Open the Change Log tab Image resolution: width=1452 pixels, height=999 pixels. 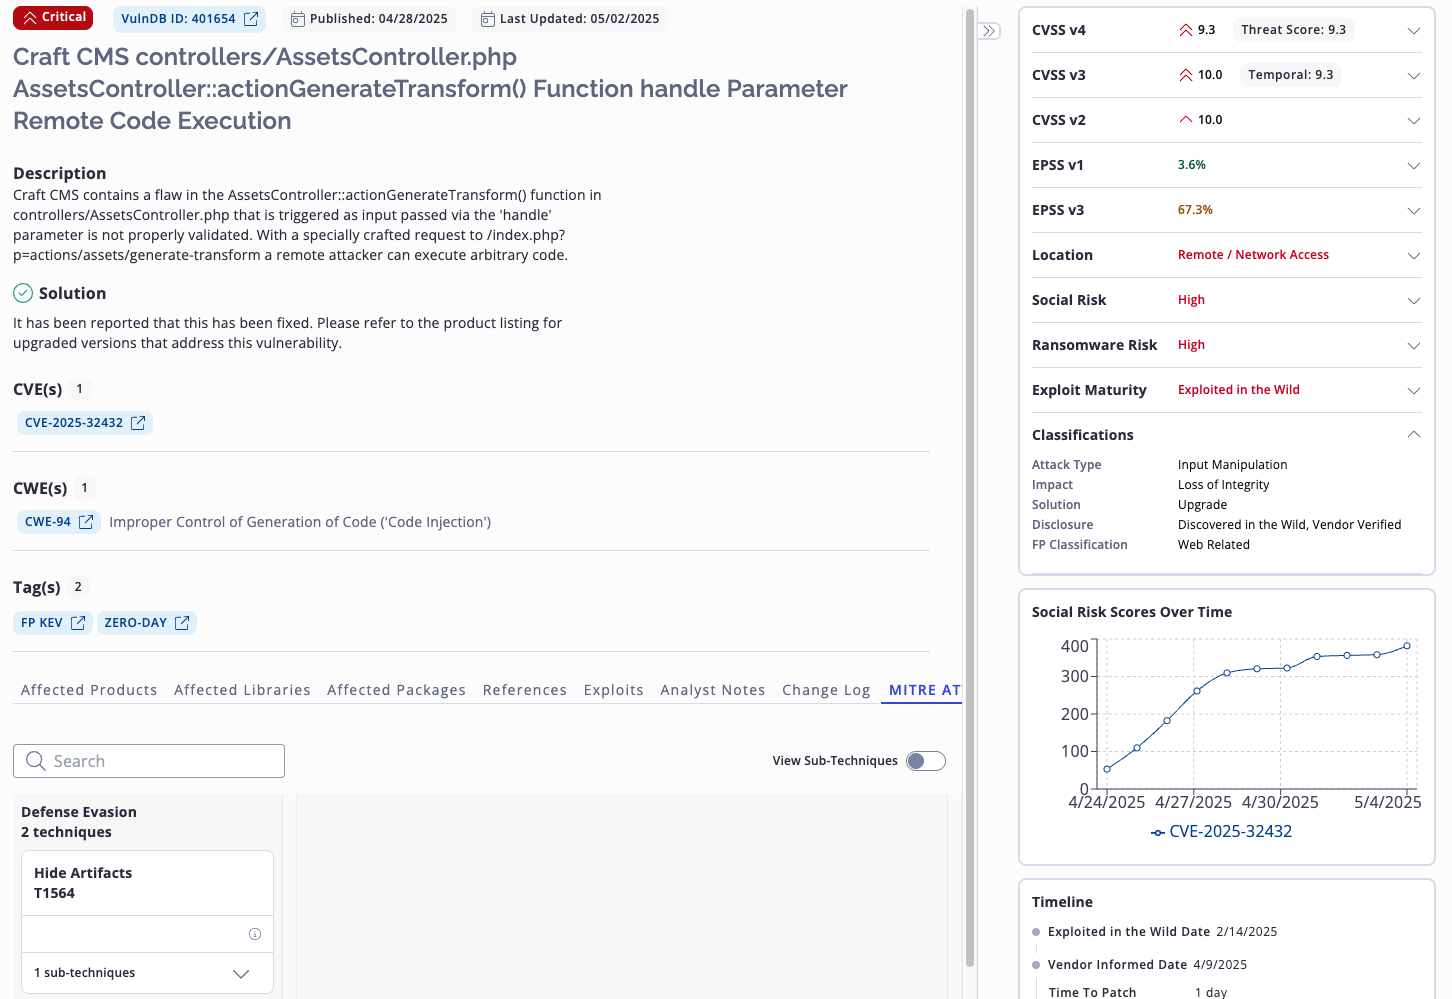[x=826, y=690]
